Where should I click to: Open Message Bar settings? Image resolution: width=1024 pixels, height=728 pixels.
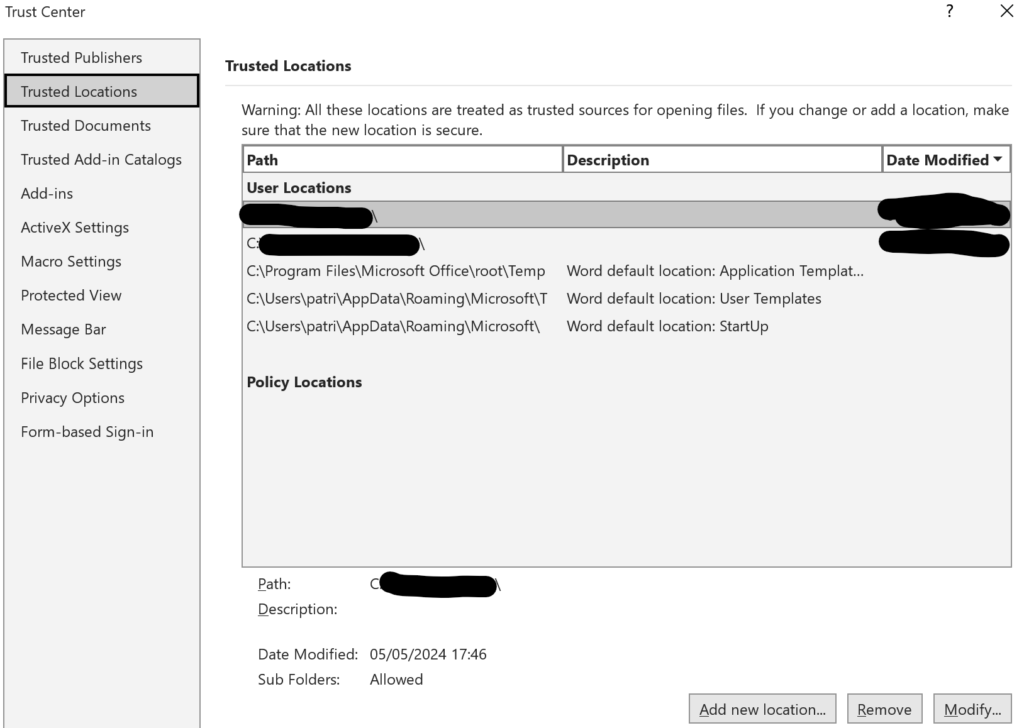click(102, 329)
